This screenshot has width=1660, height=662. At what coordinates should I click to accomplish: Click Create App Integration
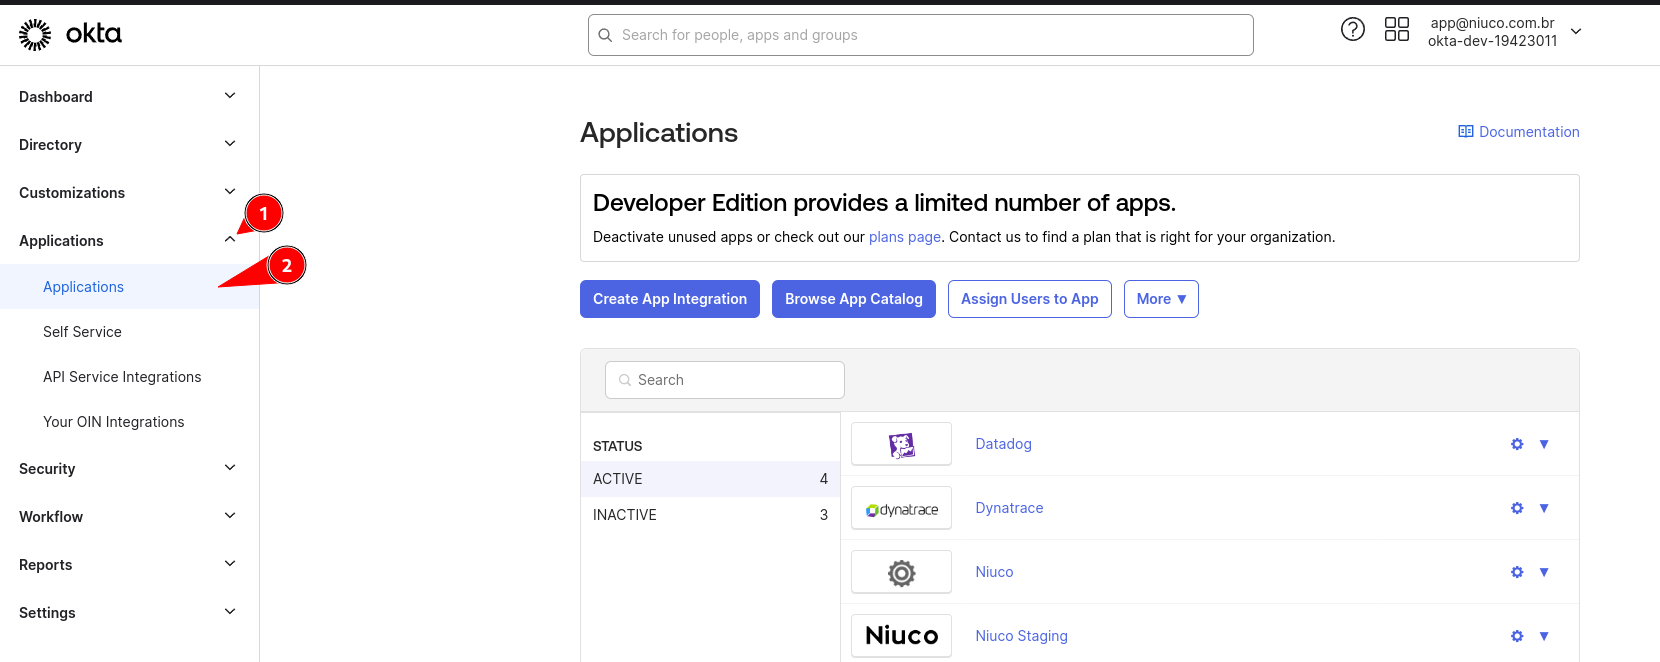670,299
